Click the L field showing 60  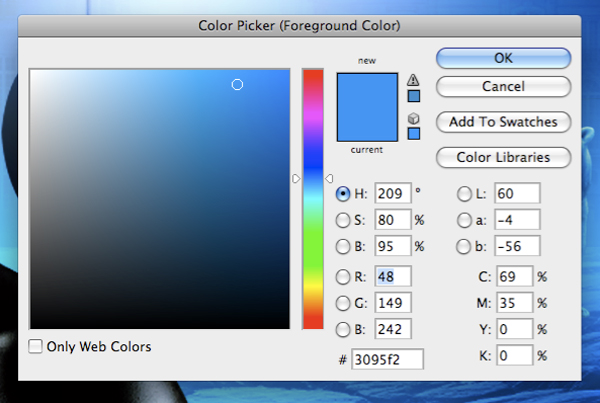[x=517, y=193]
